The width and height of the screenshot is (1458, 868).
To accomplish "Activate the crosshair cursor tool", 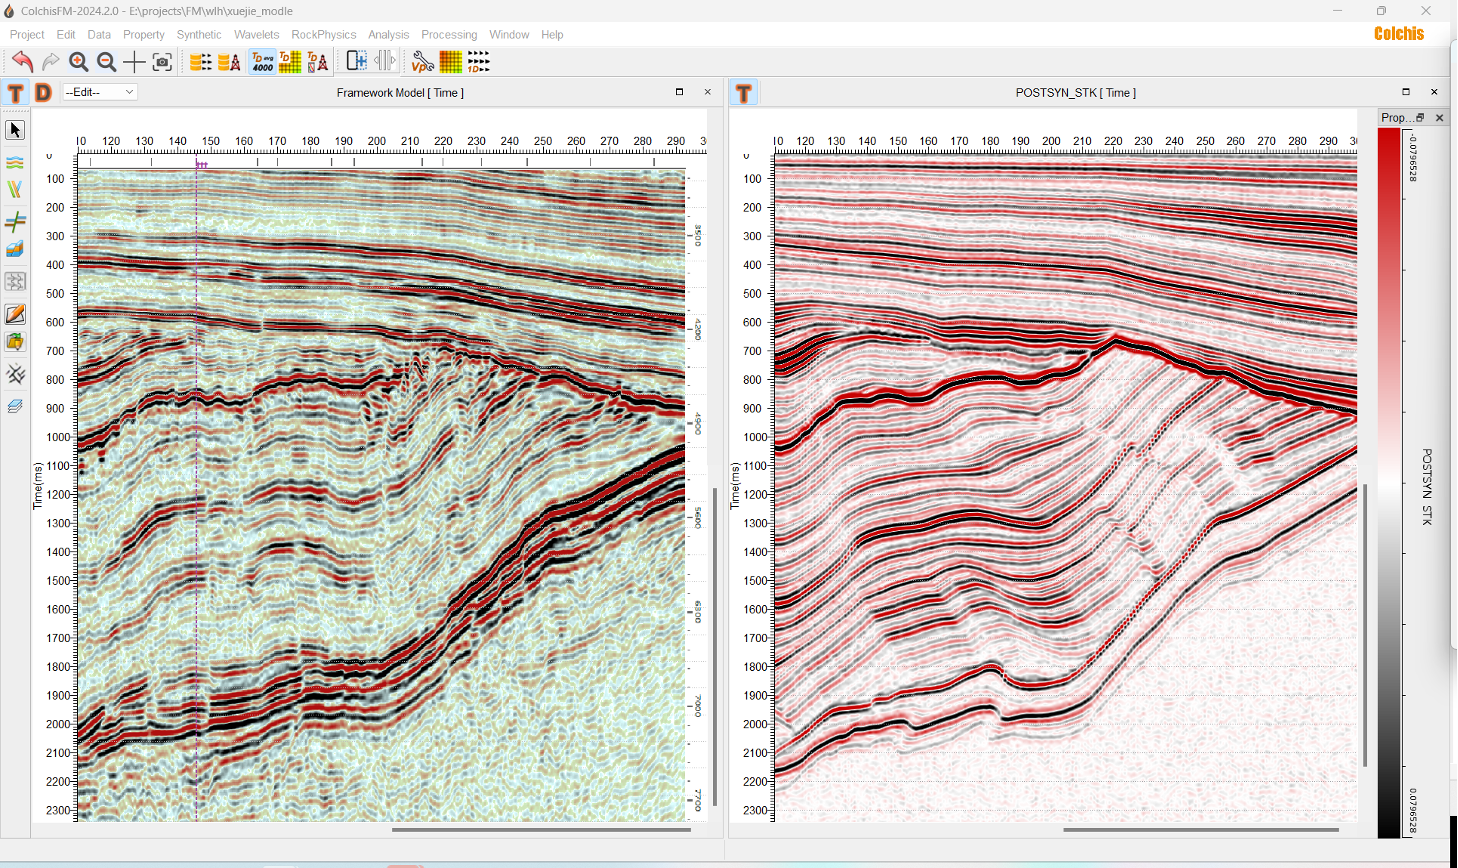I will tap(134, 62).
